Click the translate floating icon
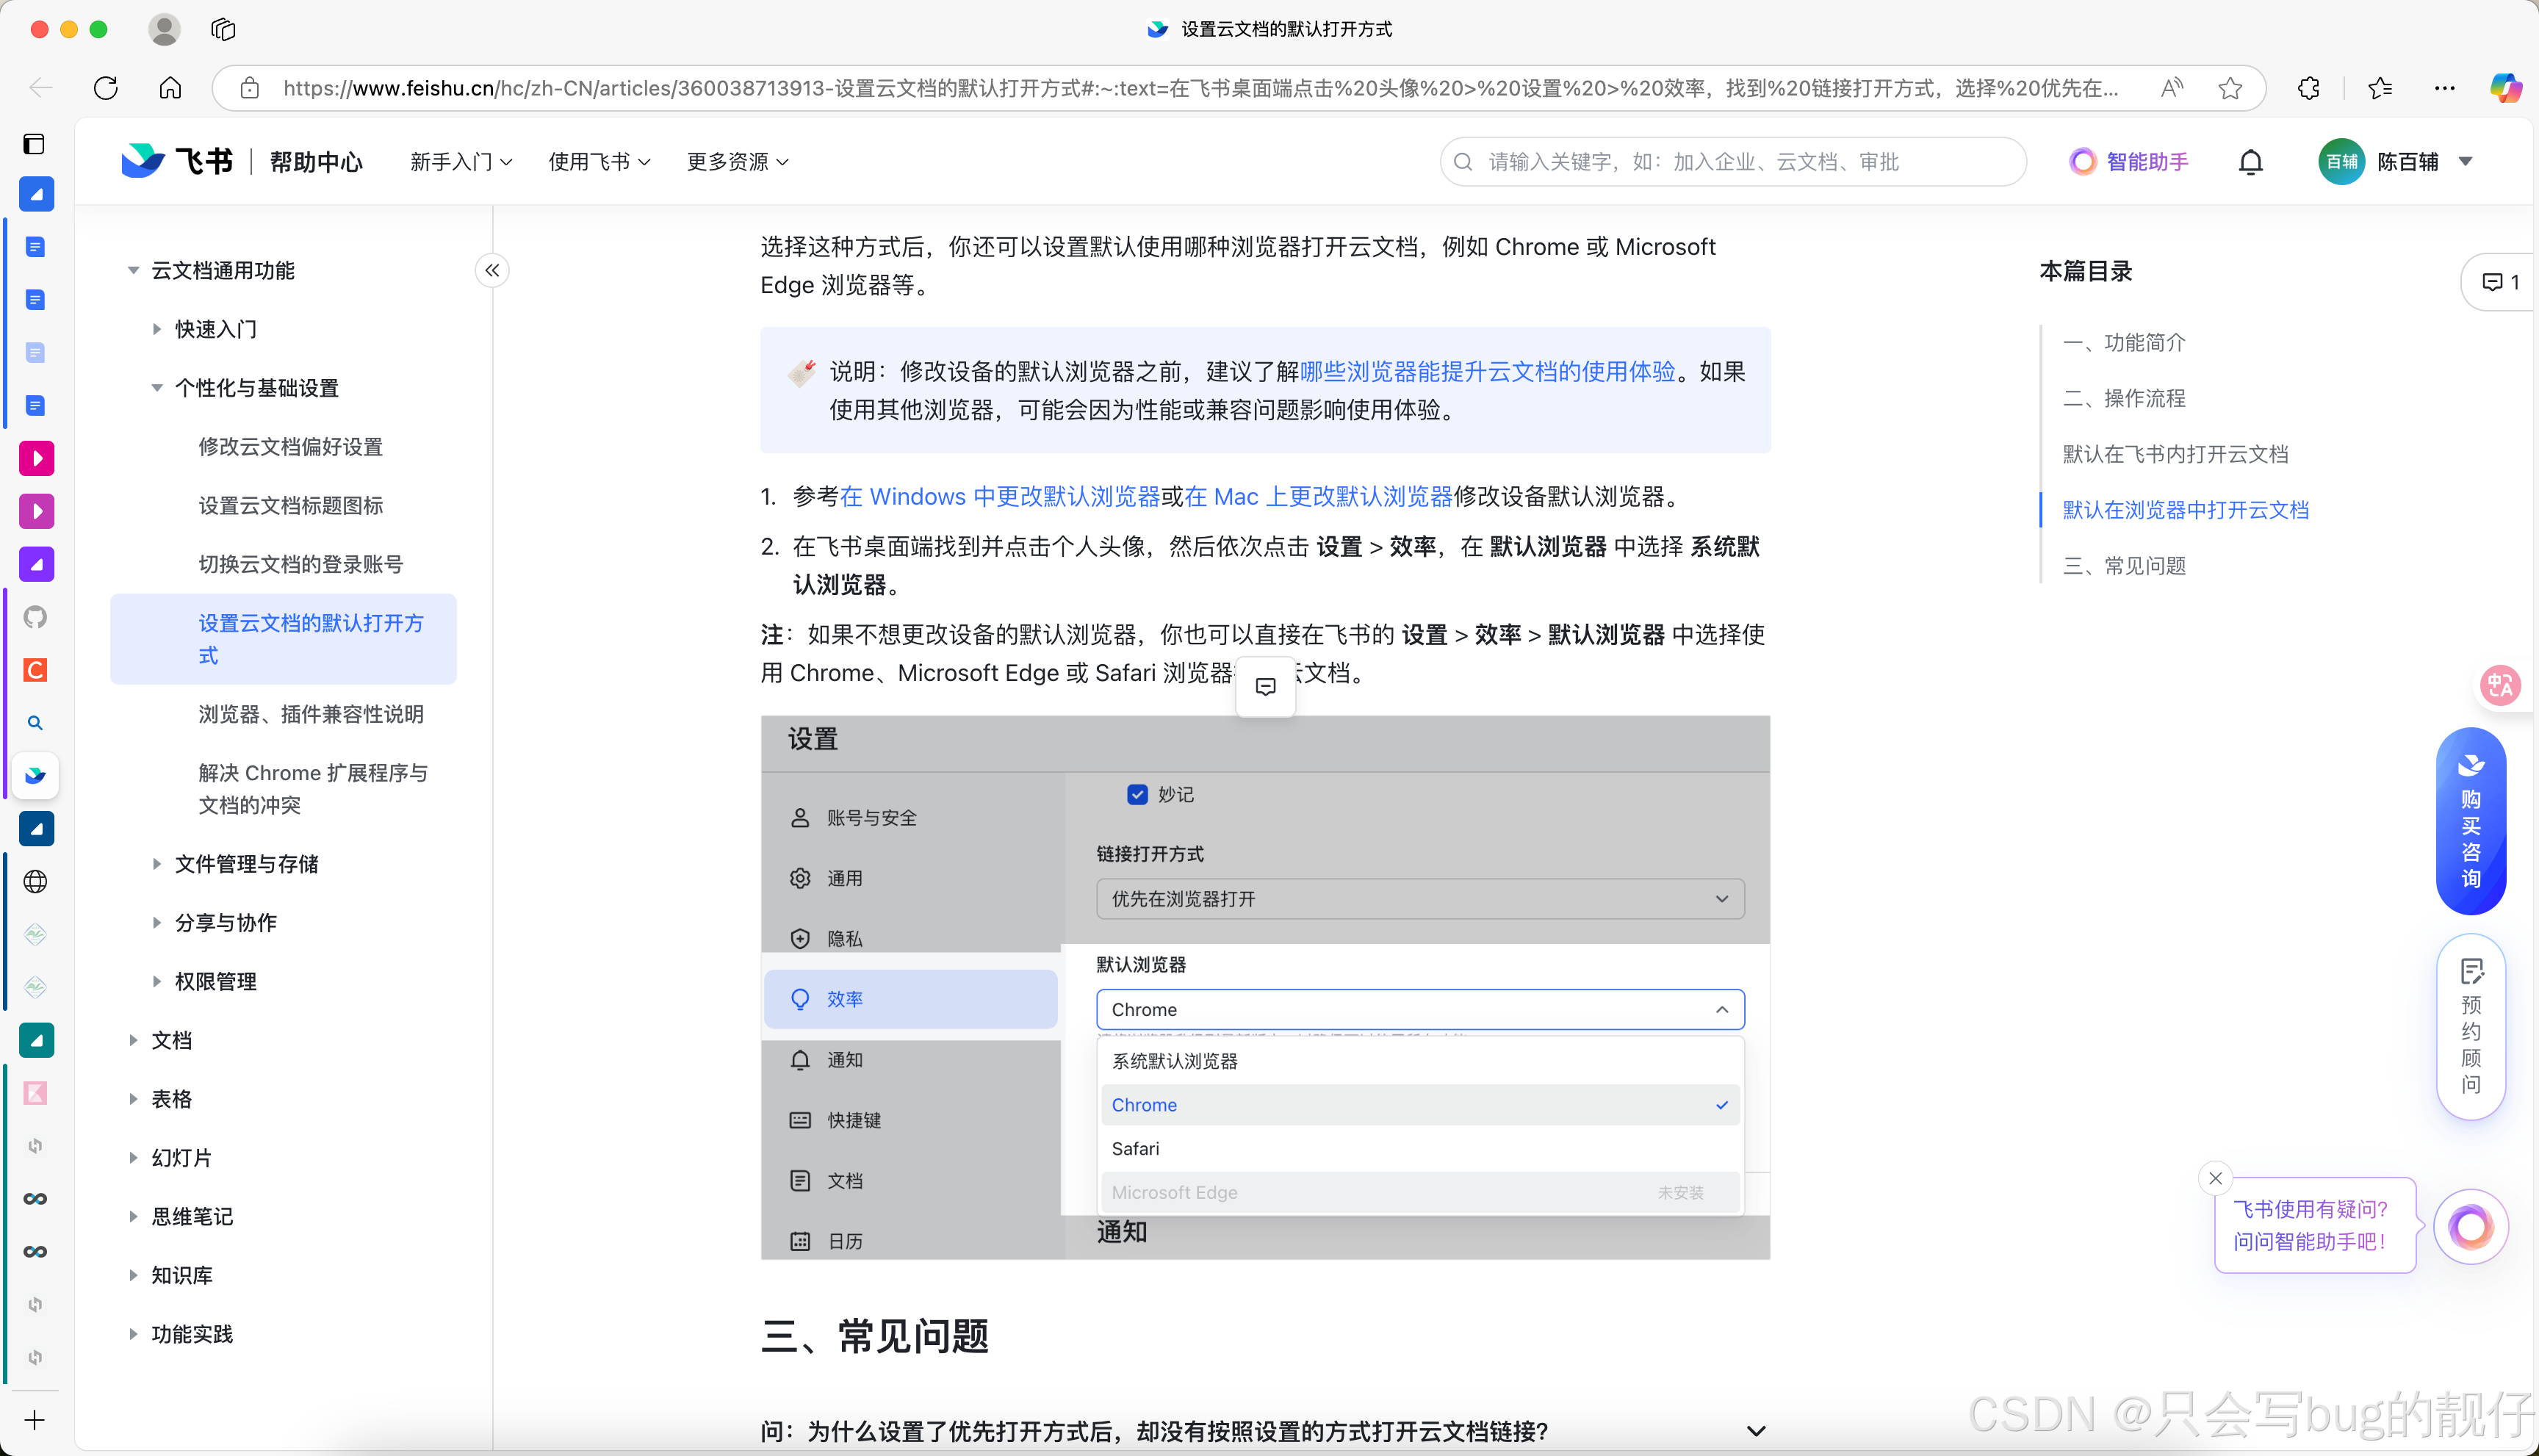Viewport: 2539px width, 1456px height. (2500, 685)
